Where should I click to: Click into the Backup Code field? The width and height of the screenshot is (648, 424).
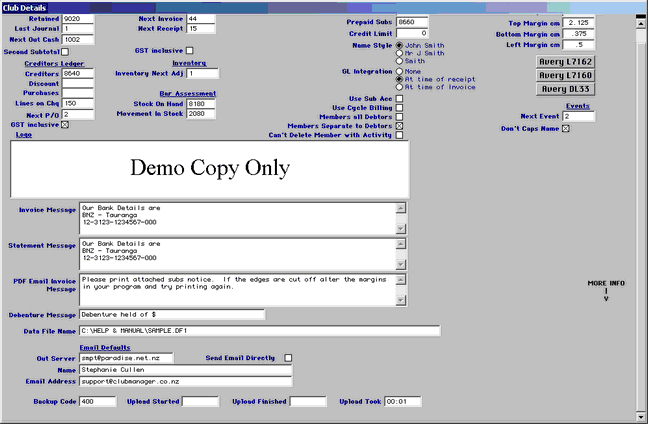[98, 401]
